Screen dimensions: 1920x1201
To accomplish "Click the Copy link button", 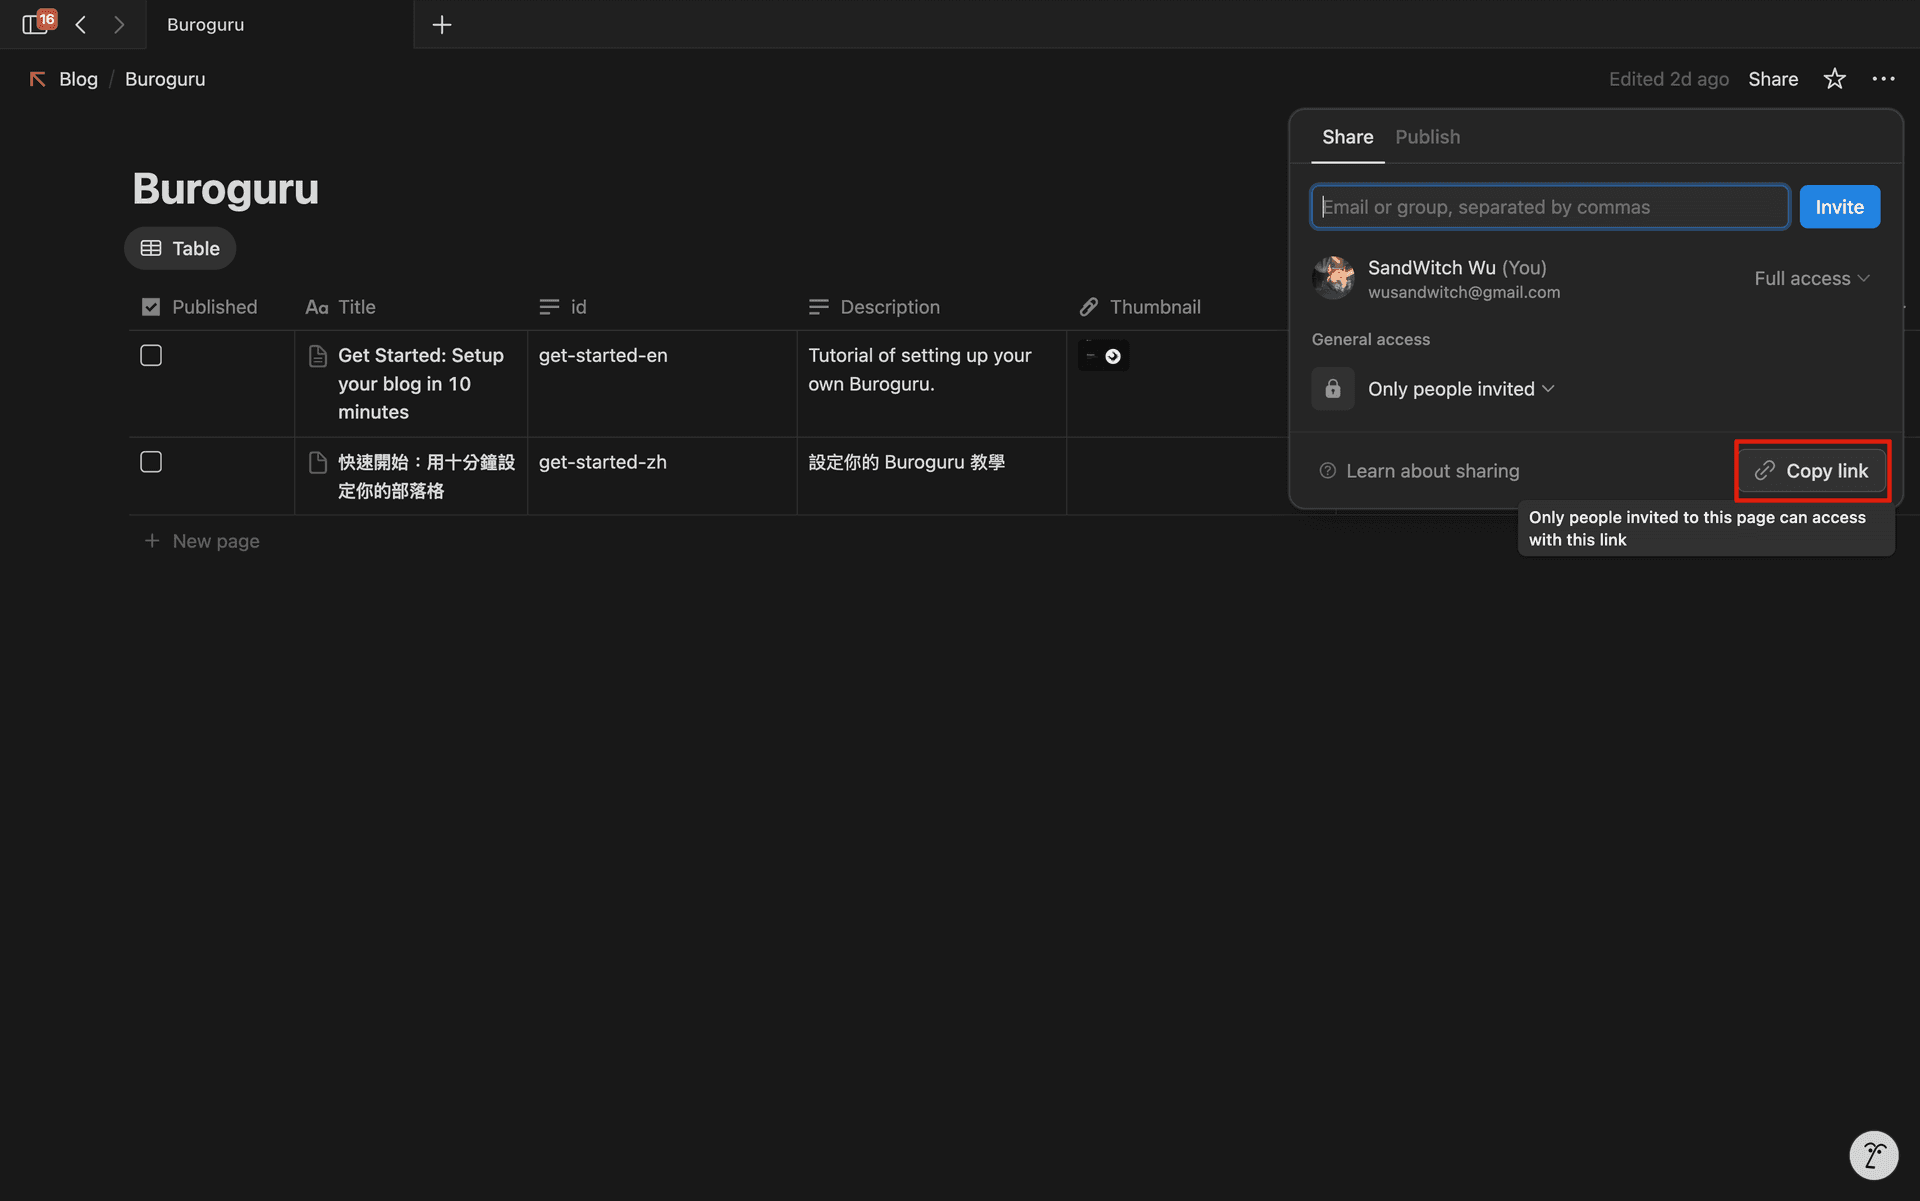I will (1812, 471).
